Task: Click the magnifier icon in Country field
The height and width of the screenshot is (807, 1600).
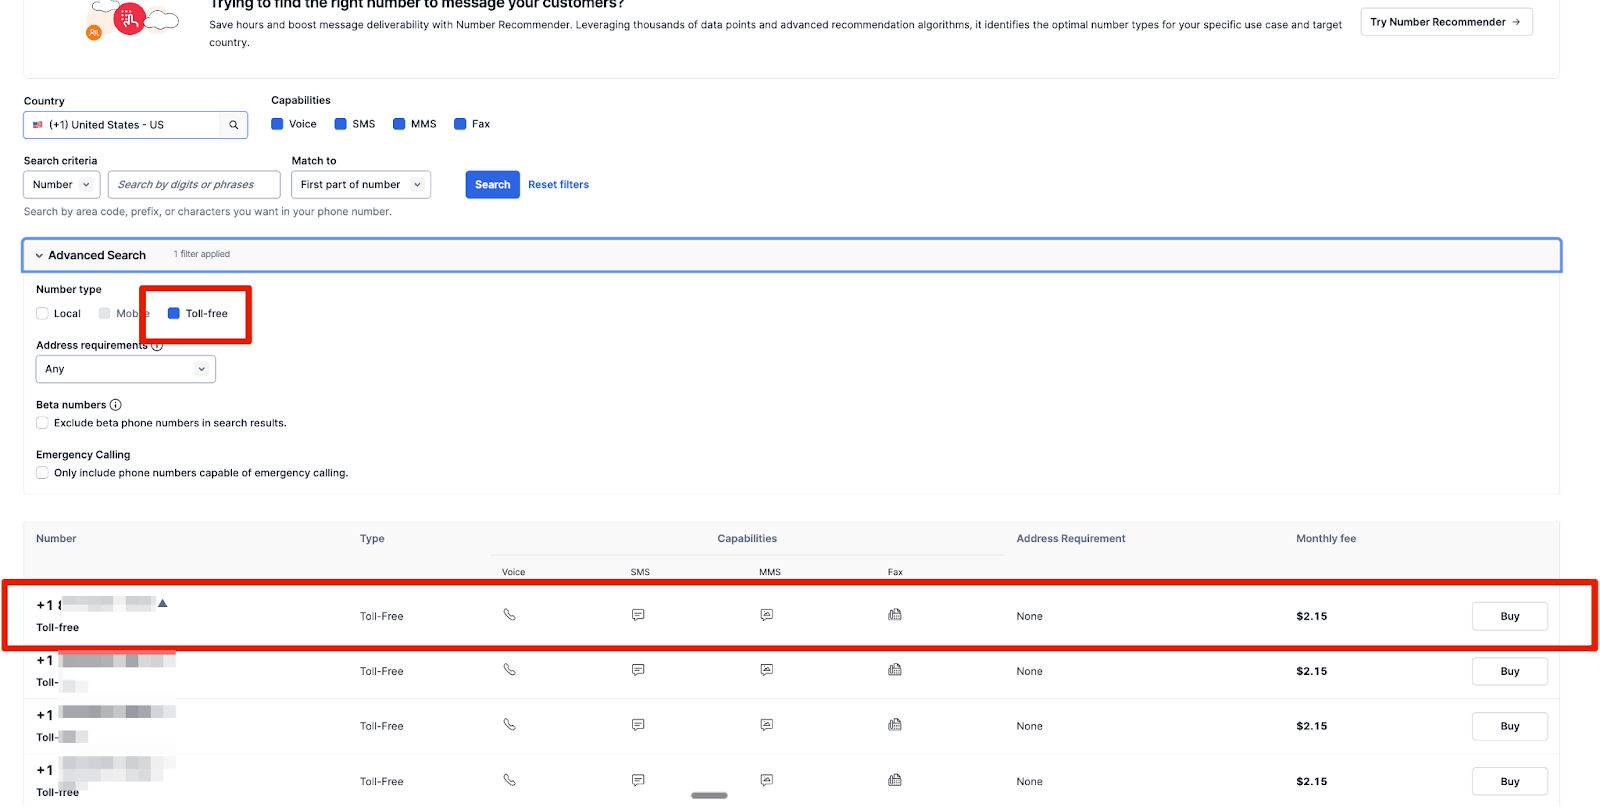Action: [233, 125]
